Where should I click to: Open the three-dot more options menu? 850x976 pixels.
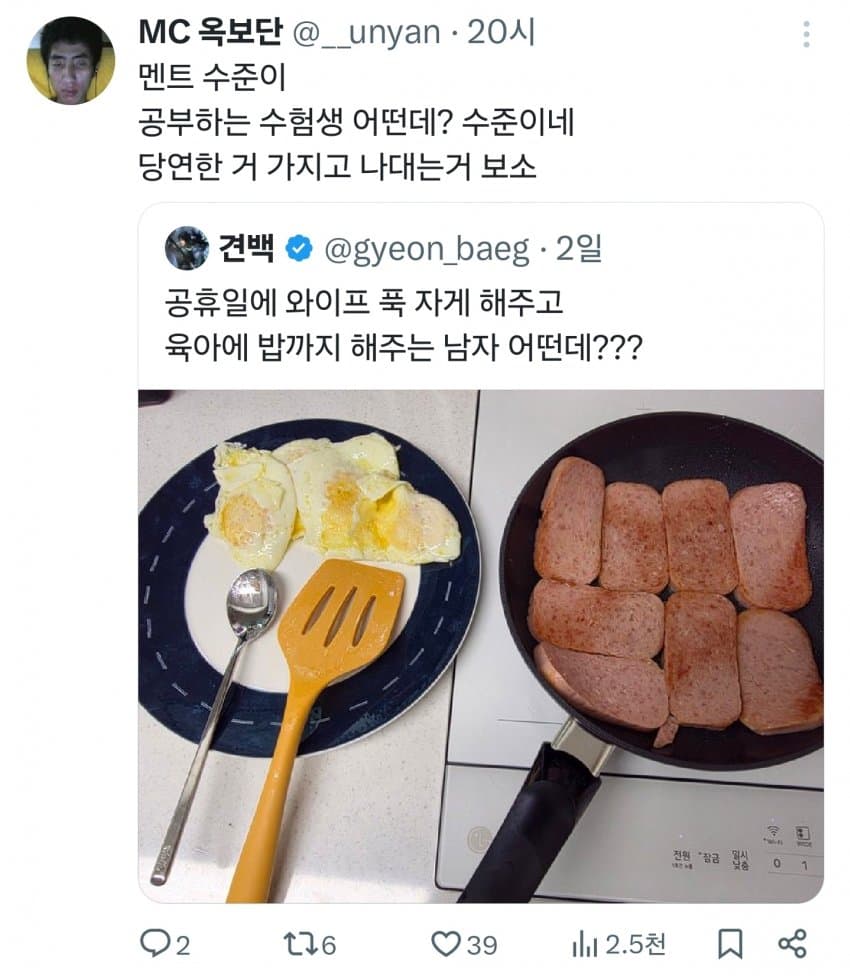(806, 35)
